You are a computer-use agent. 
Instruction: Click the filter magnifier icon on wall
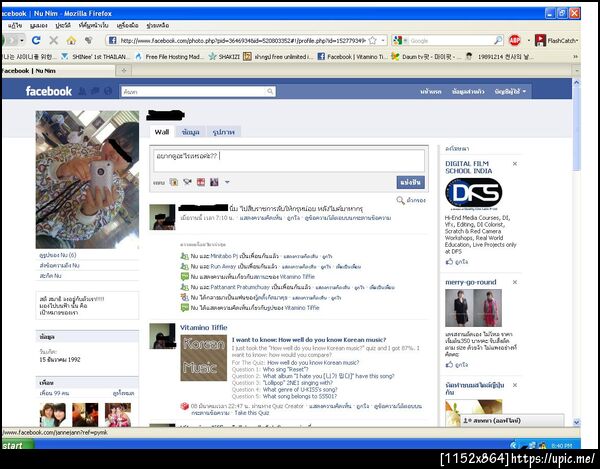[x=400, y=200]
